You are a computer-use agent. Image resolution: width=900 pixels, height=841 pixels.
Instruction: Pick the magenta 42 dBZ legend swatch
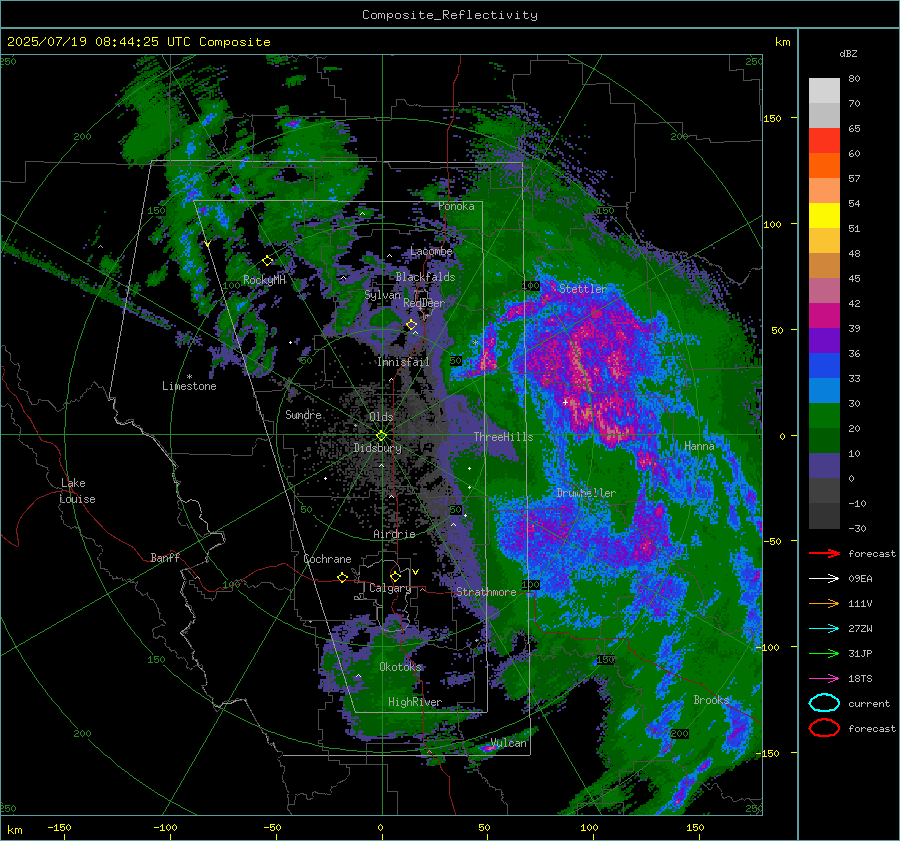824,315
